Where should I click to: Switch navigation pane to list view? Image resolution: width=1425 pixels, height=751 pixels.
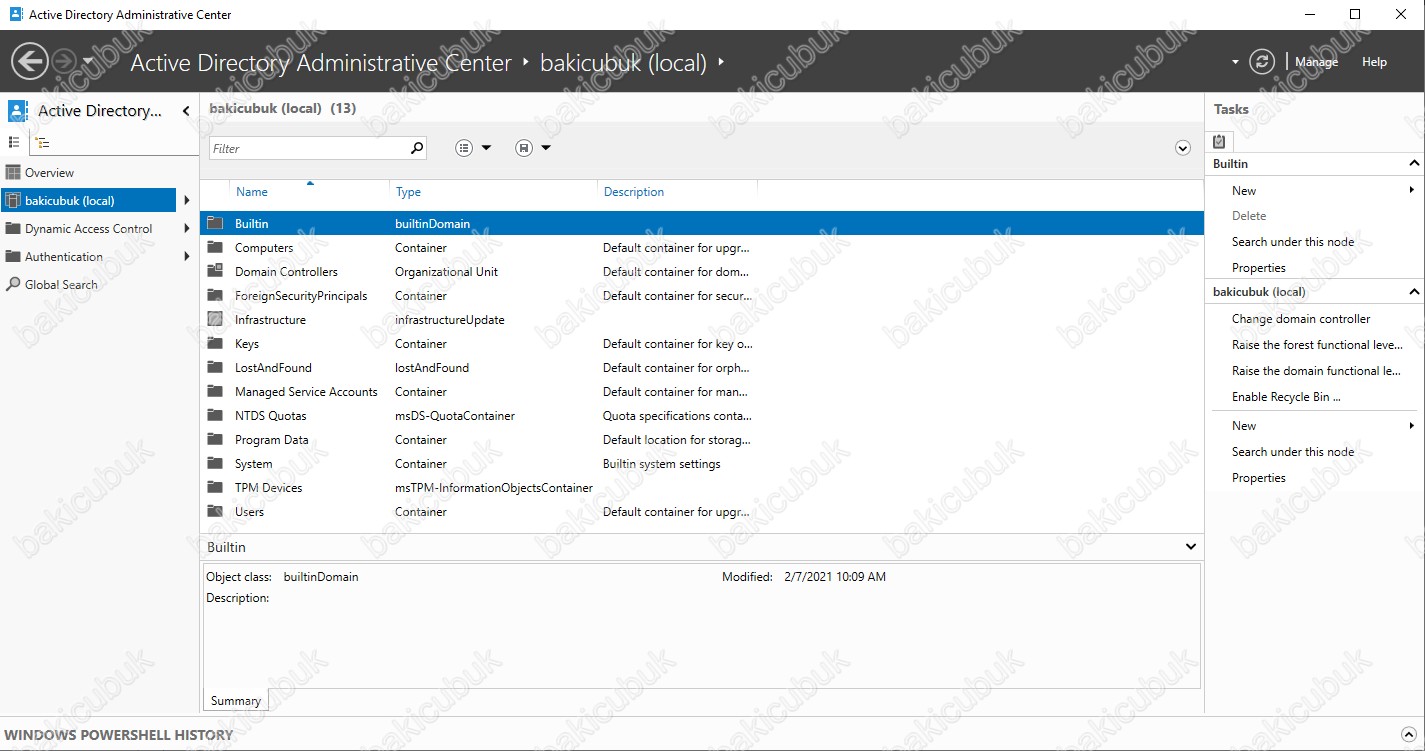pos(14,142)
